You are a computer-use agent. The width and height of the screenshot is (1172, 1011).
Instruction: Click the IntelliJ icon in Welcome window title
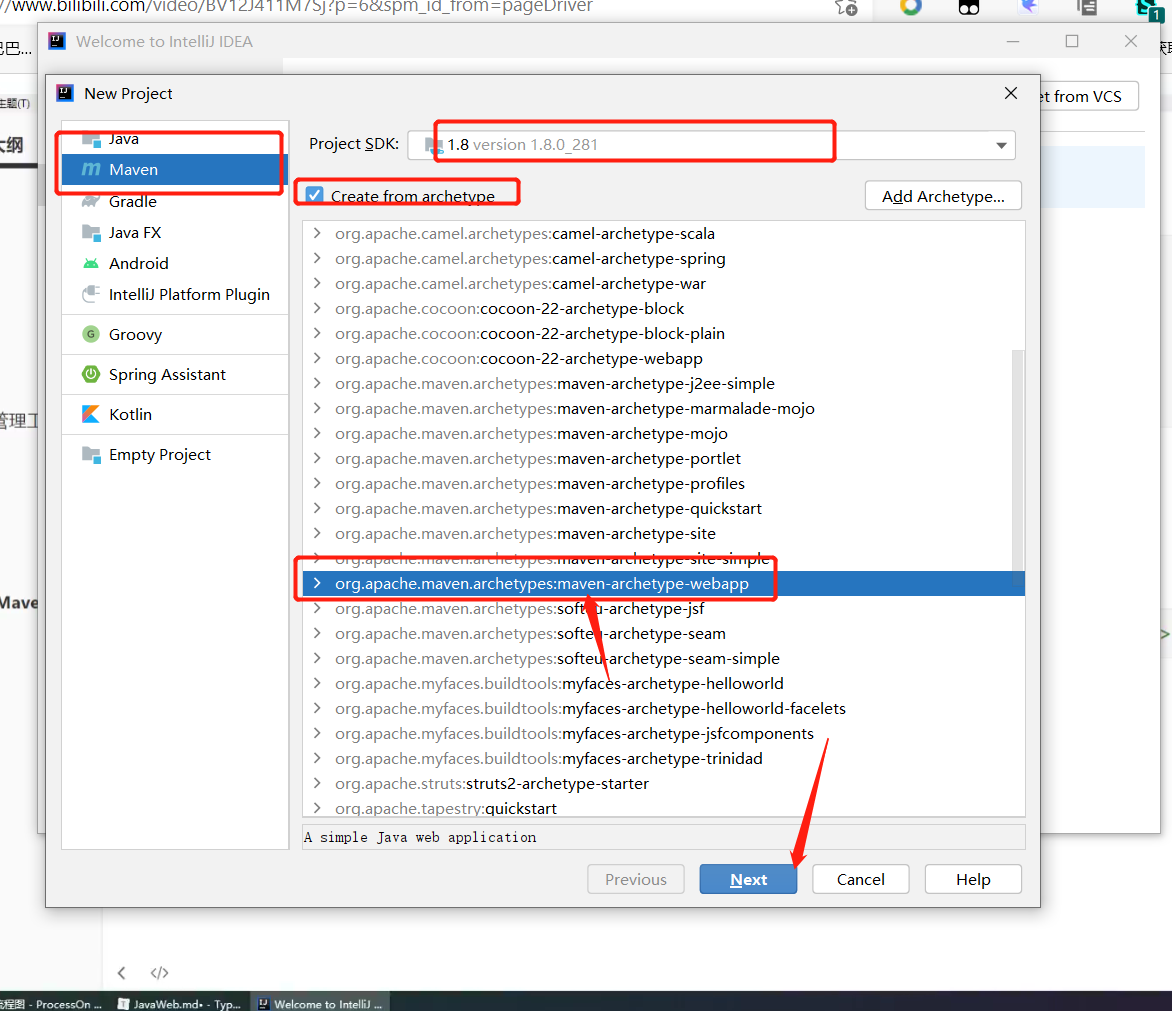57,41
